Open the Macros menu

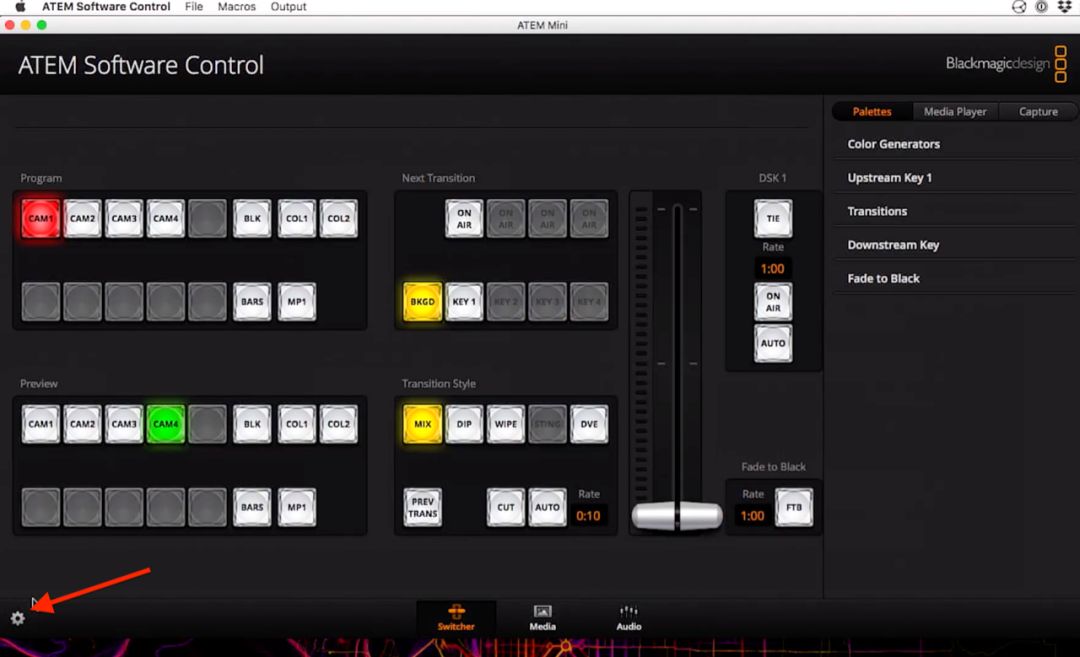tap(236, 7)
